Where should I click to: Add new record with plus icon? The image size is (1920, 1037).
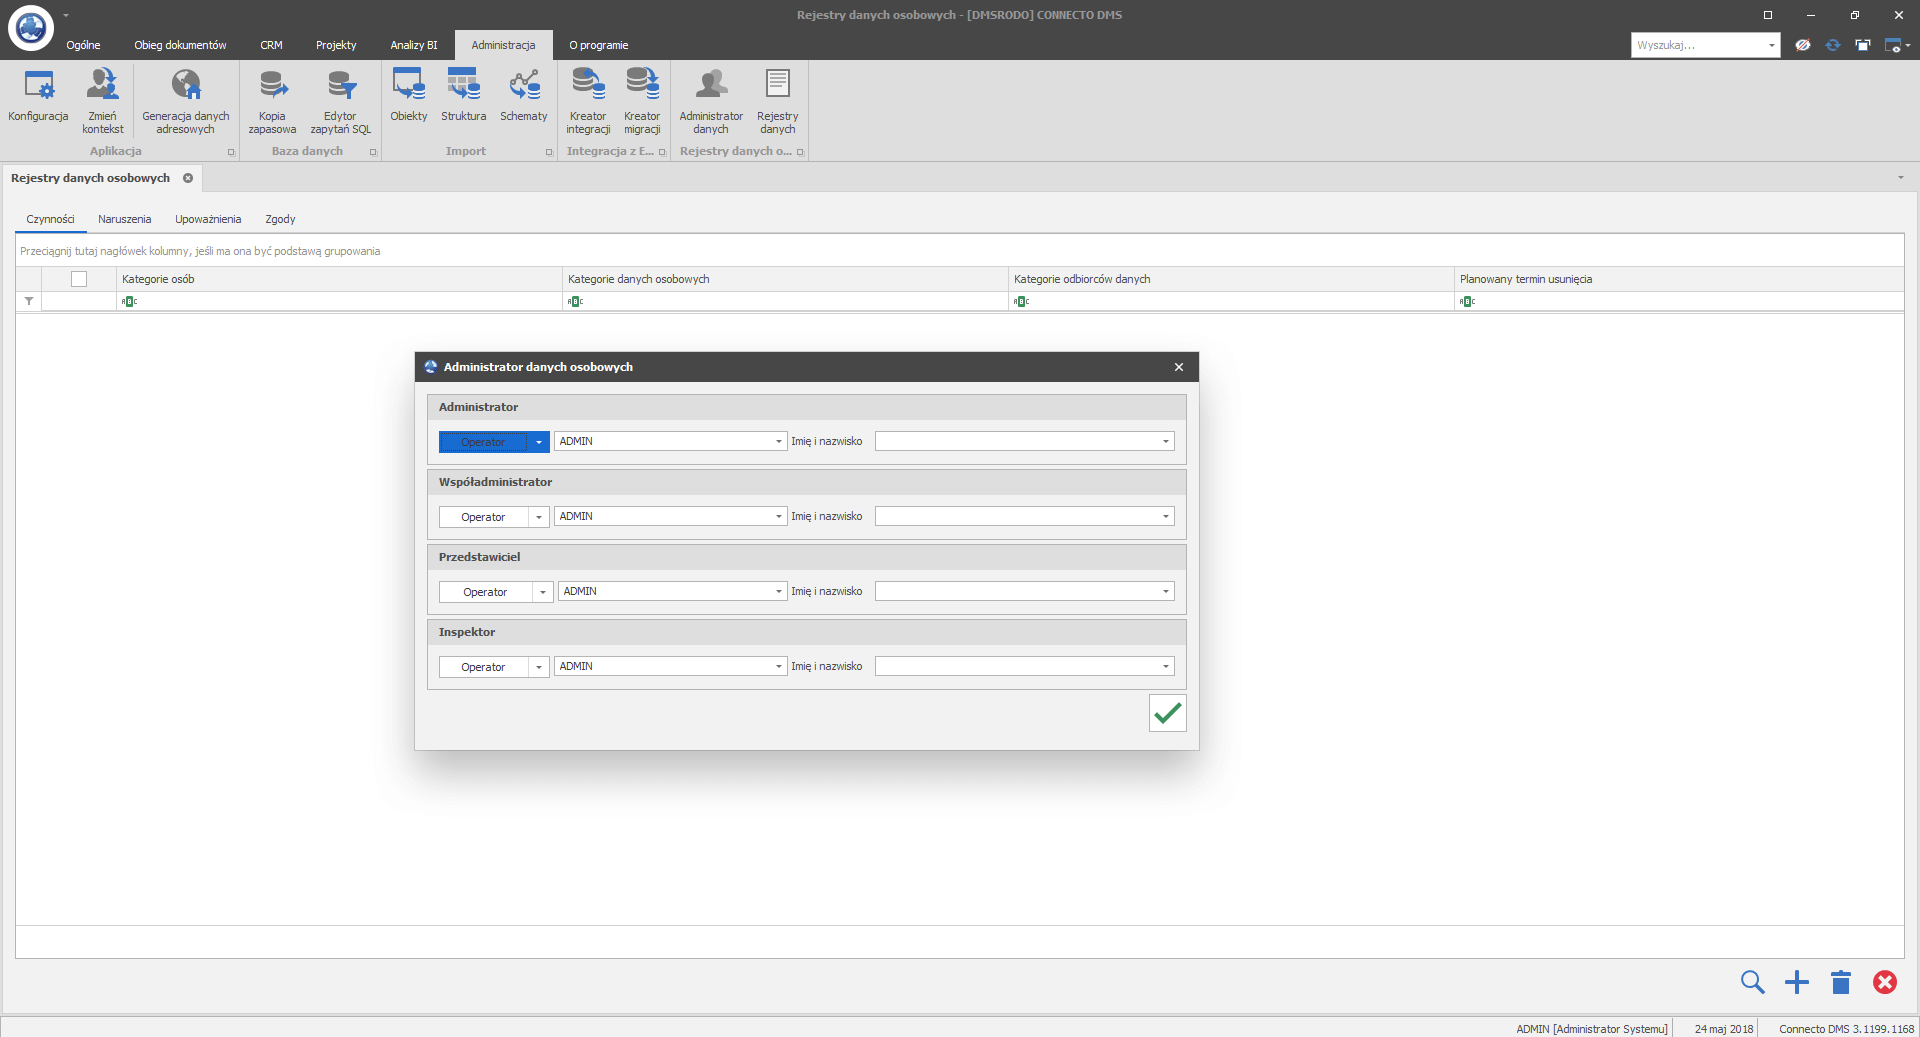pyautogui.click(x=1797, y=982)
